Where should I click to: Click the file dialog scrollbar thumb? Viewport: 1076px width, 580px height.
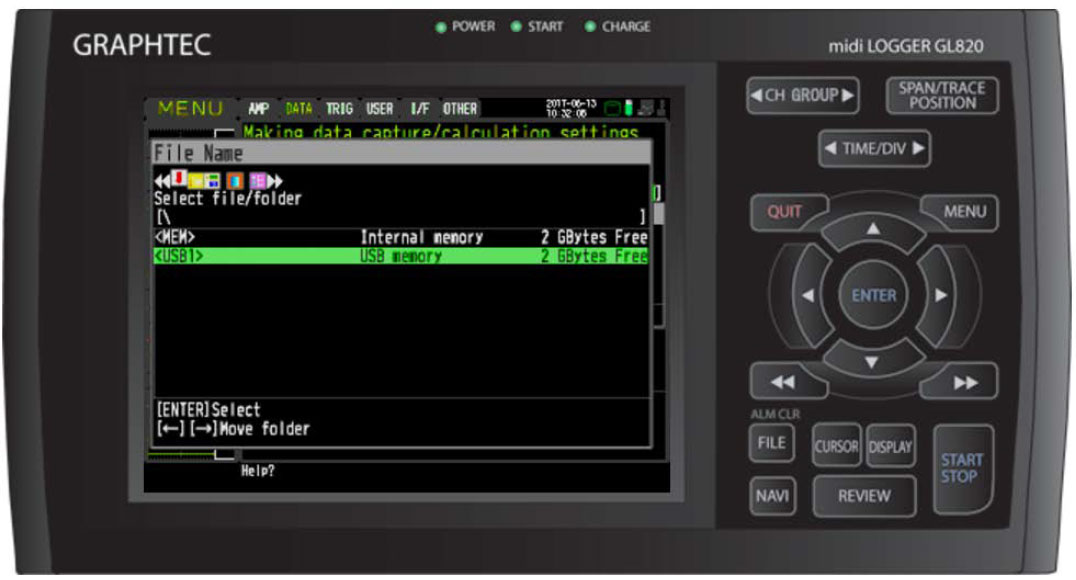tap(659, 214)
